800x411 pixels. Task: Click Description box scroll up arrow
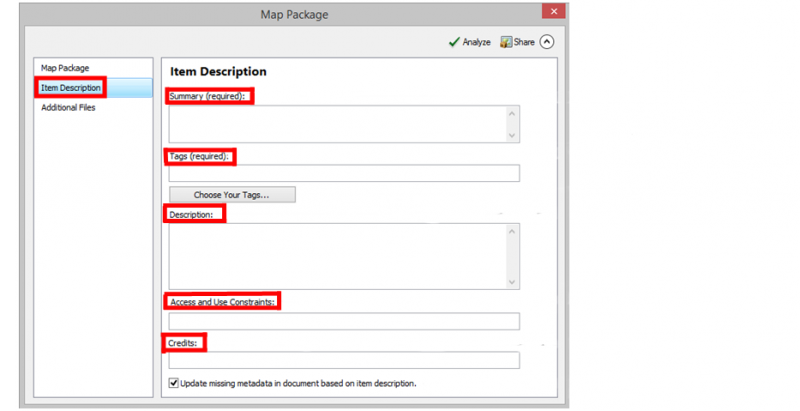point(512,232)
